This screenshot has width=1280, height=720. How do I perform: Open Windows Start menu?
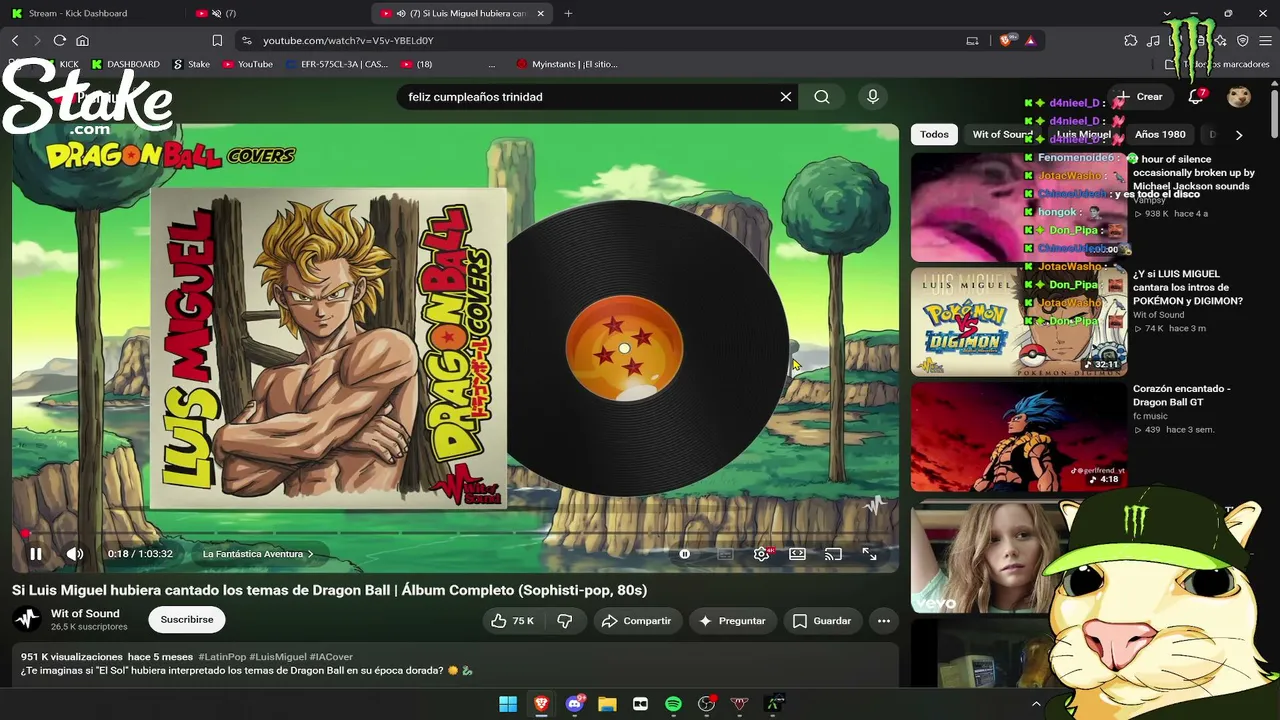pos(508,704)
